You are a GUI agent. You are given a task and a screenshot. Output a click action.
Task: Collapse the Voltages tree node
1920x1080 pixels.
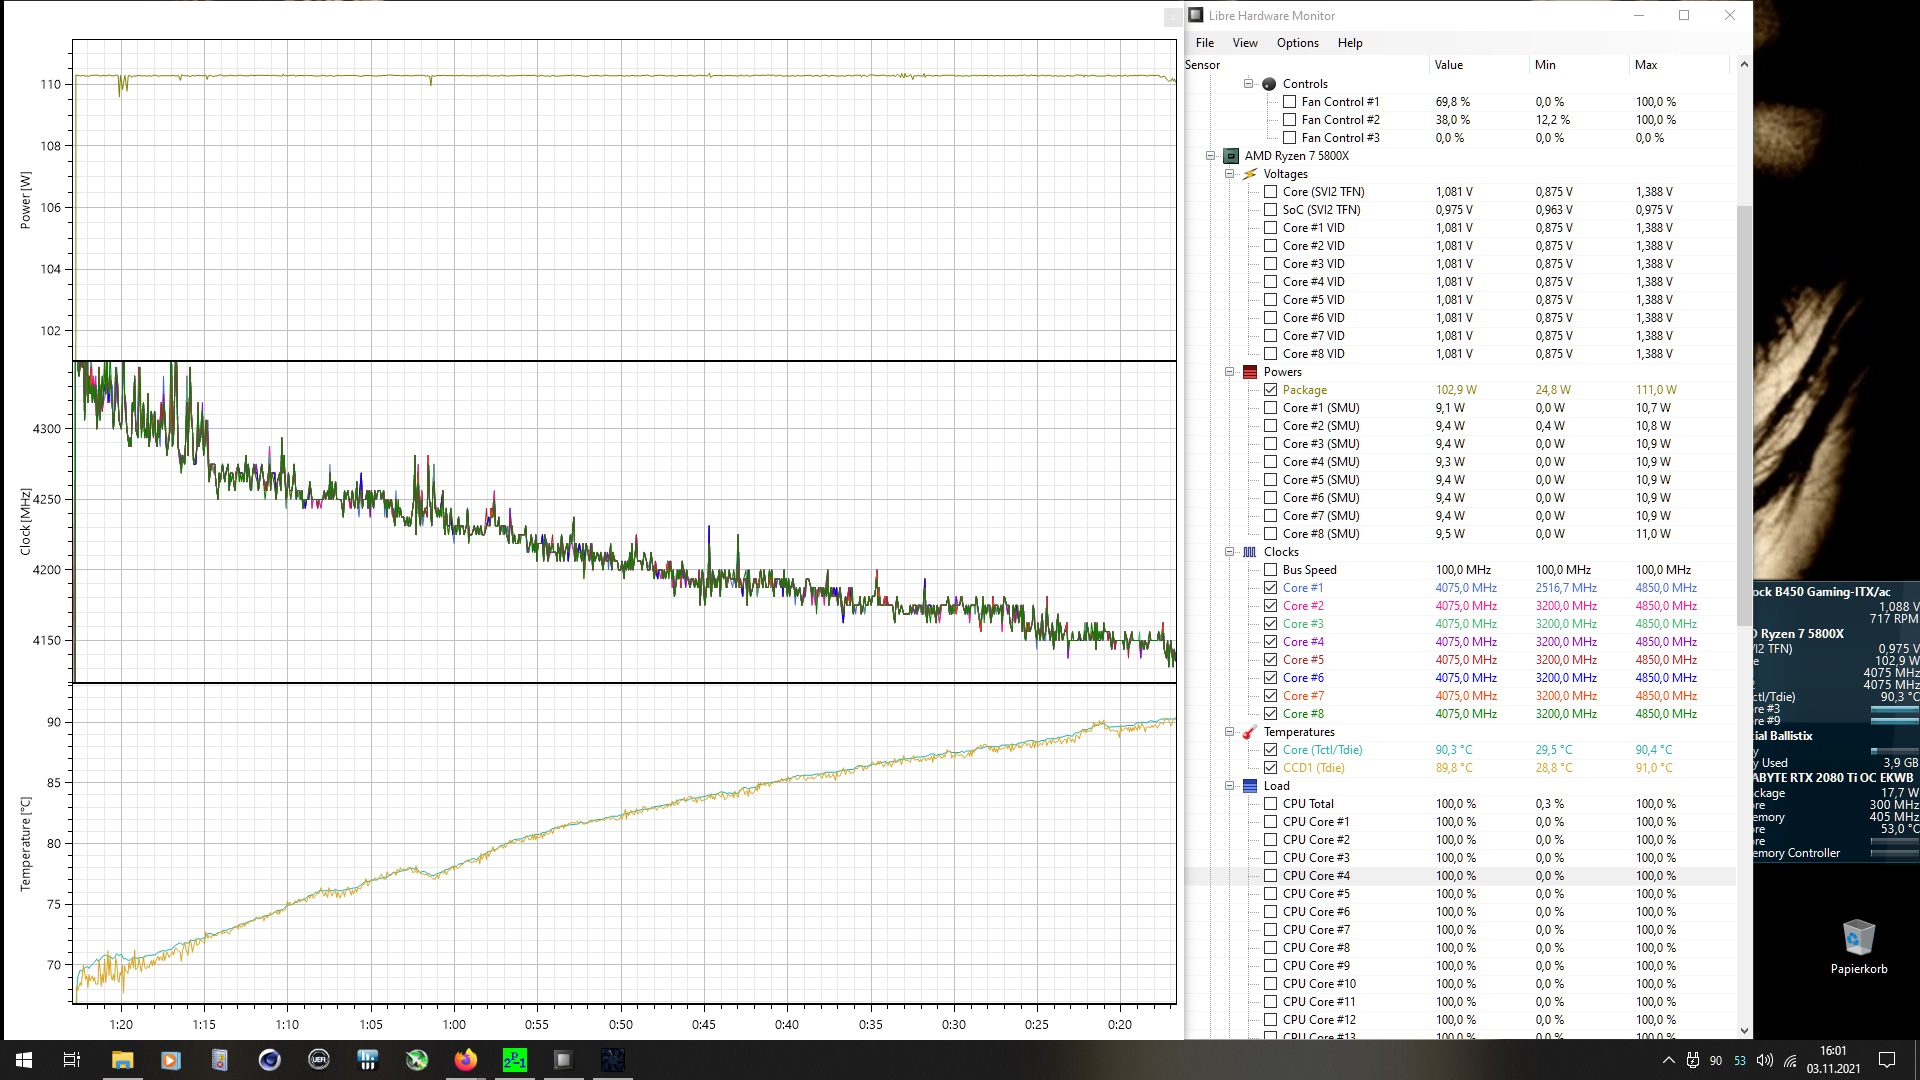[x=1230, y=174]
